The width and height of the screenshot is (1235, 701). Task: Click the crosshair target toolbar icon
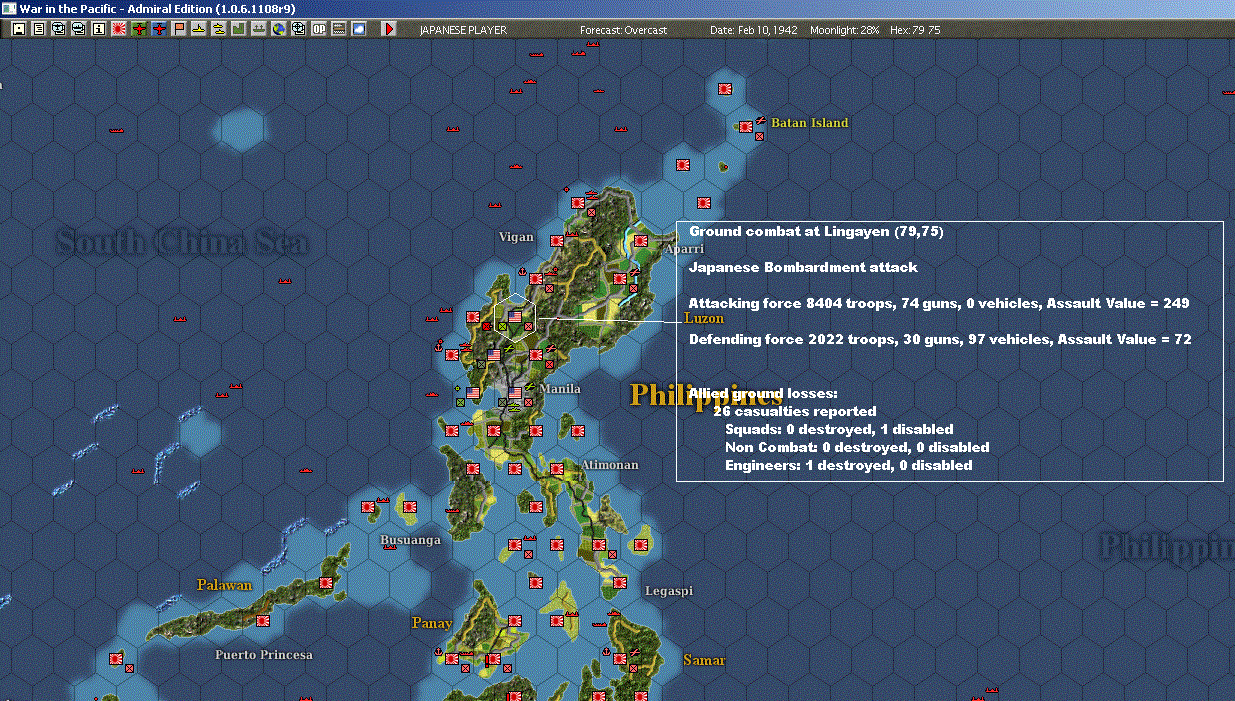[299, 29]
